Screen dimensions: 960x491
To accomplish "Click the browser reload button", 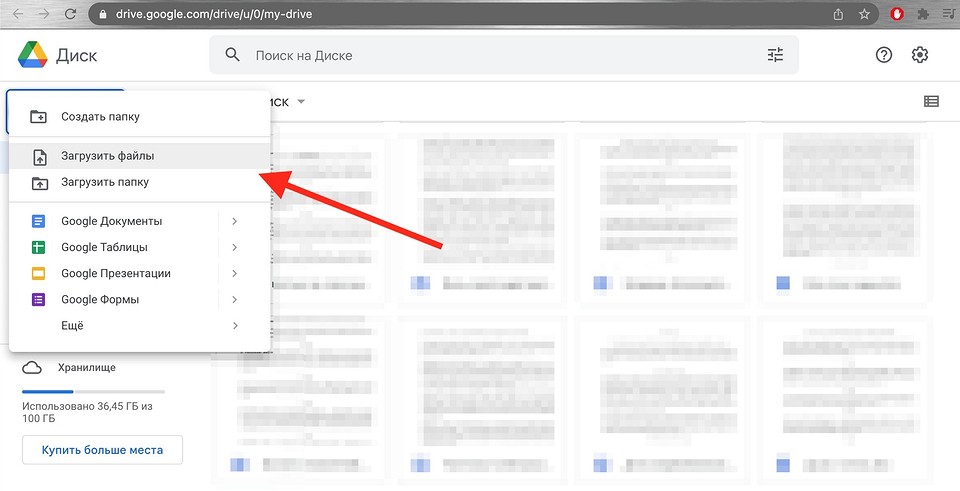I will tap(68, 14).
